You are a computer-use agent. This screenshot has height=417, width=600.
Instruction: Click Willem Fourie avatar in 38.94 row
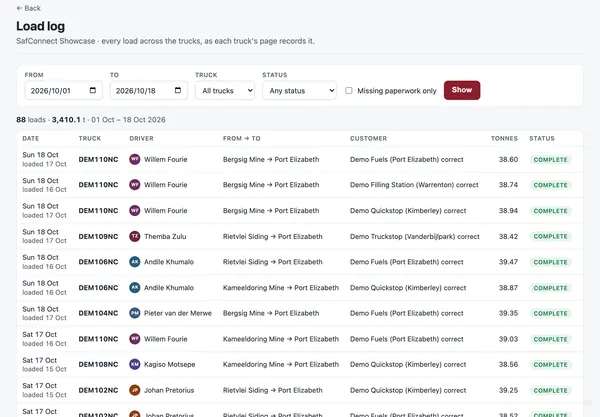[135, 210]
